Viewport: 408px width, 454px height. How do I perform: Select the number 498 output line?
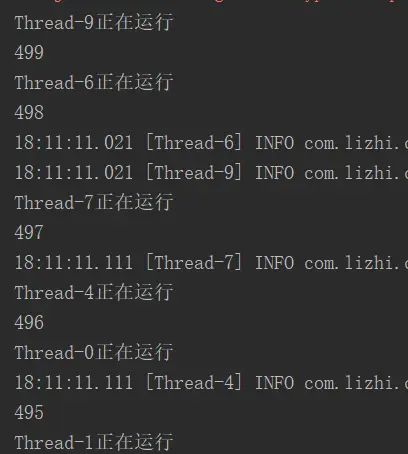[29, 112]
